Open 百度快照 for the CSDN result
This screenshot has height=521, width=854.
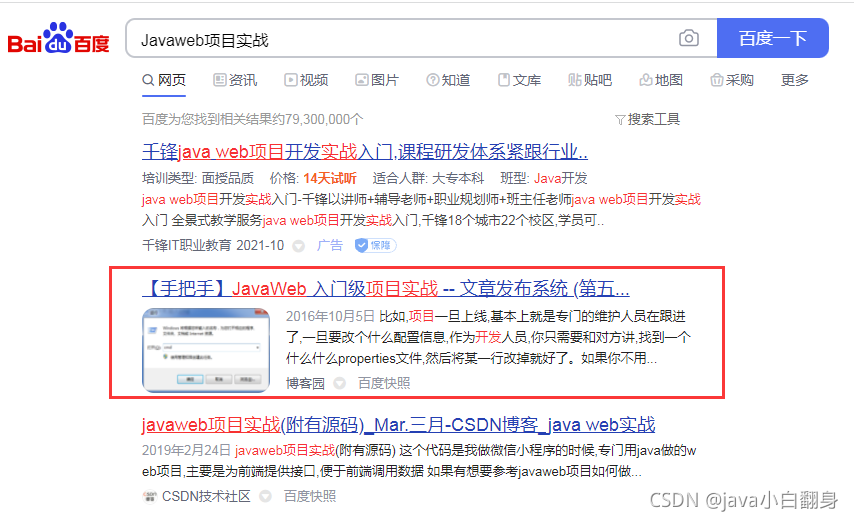point(310,496)
